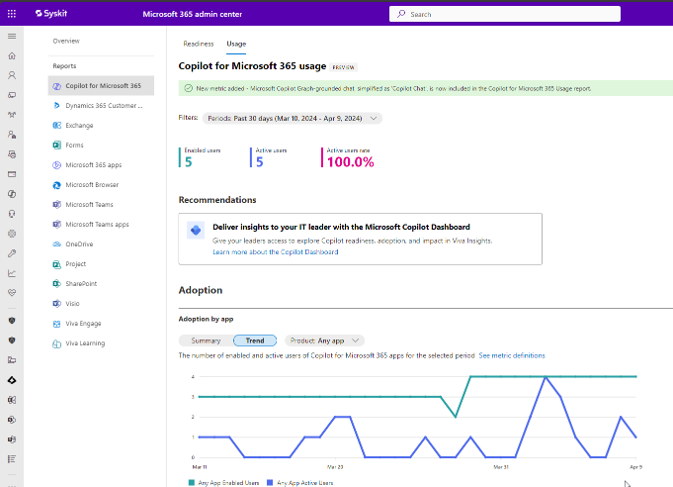Image resolution: width=673 pixels, height=487 pixels.
Task: Open the See metric definitions link
Action: click(x=512, y=355)
